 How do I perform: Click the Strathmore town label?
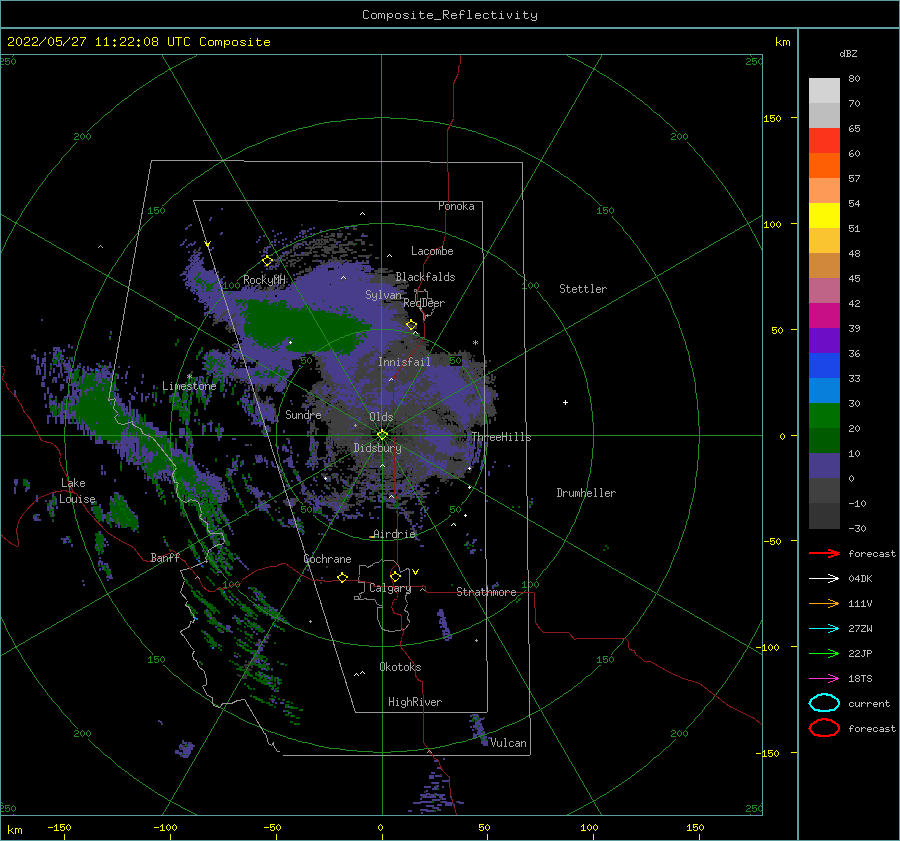(x=486, y=592)
